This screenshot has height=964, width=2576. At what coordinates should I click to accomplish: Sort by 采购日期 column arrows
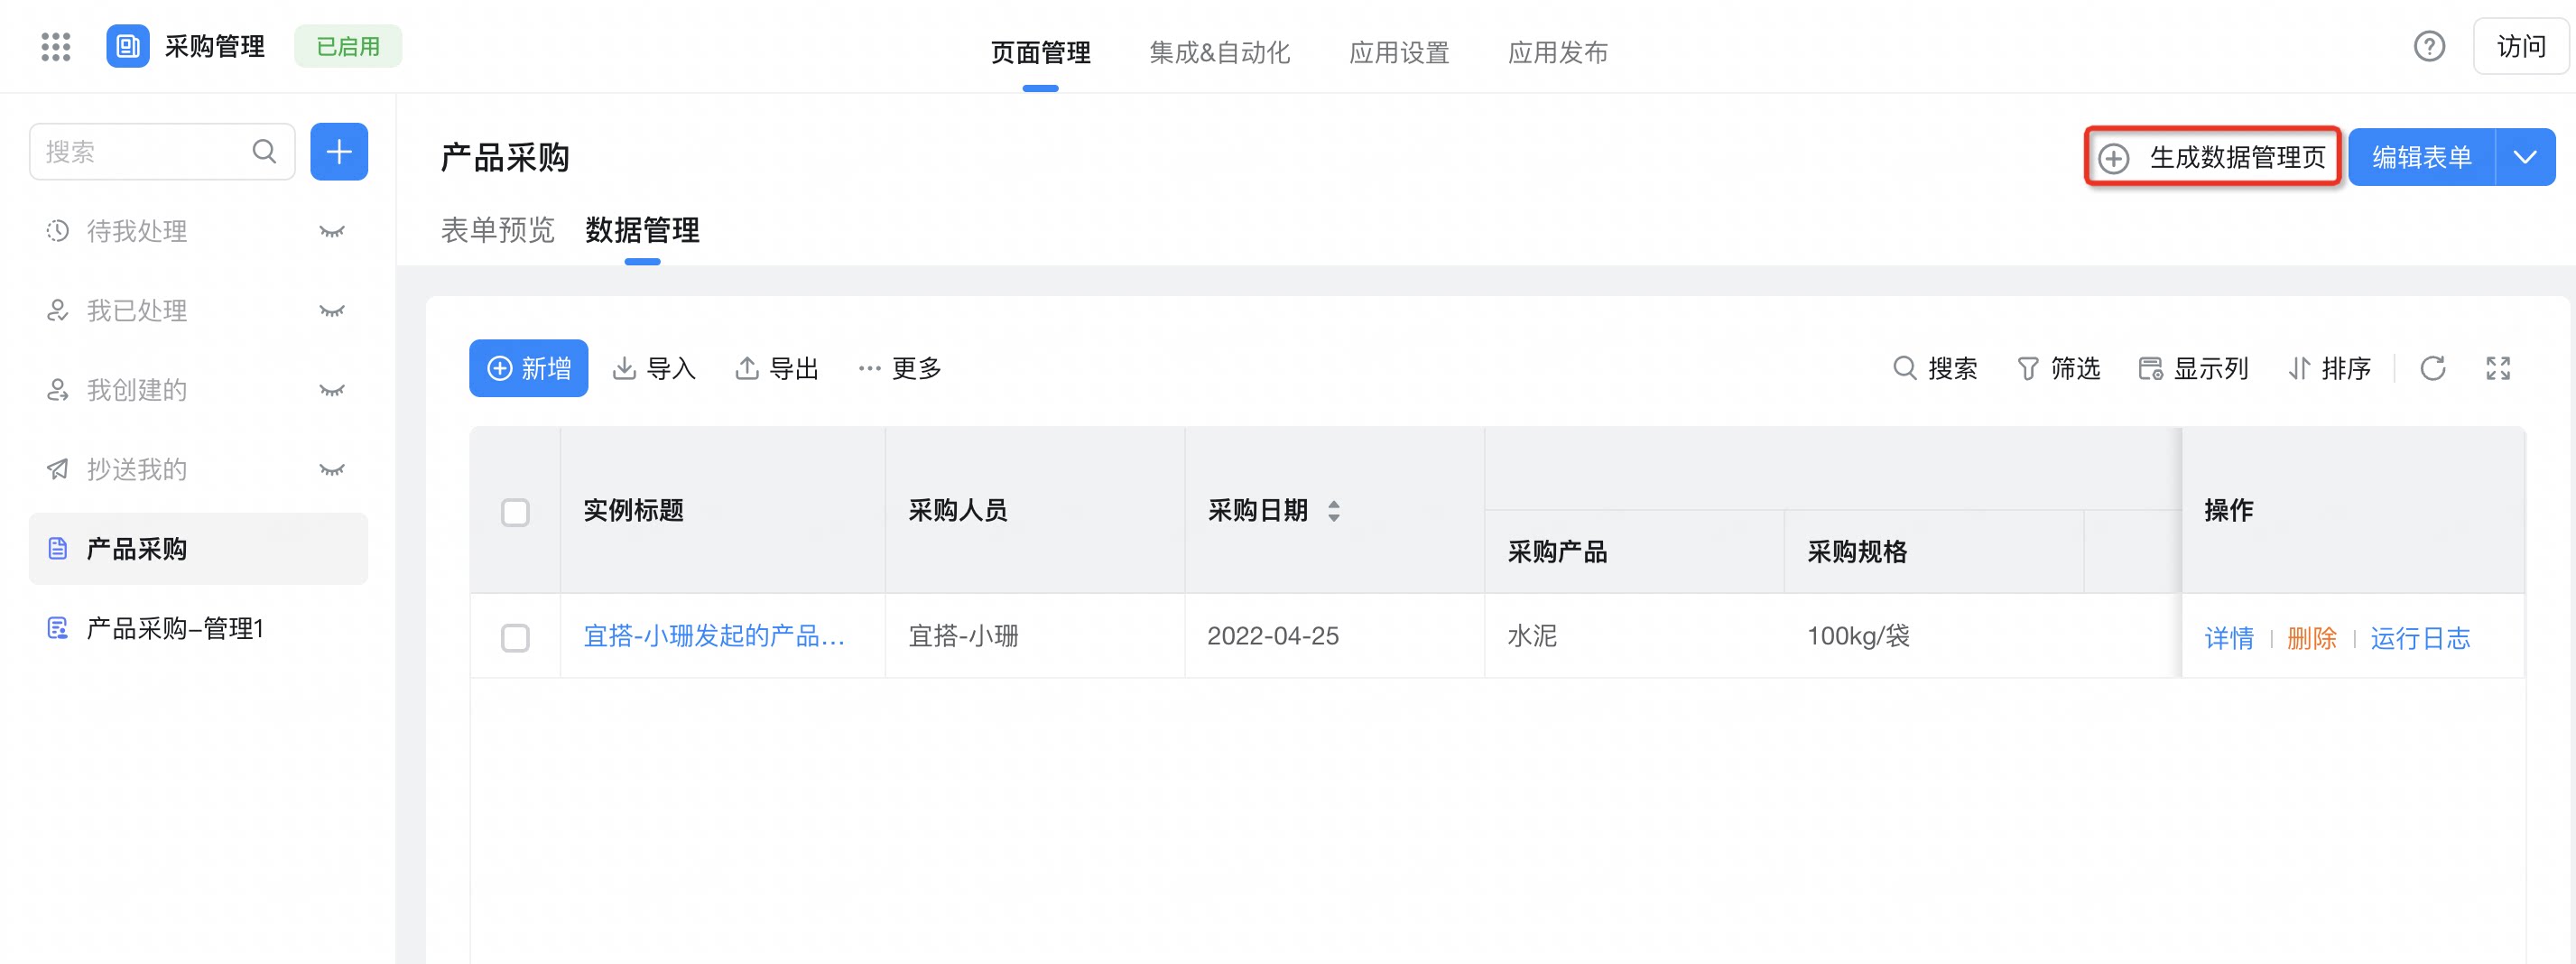[1333, 511]
